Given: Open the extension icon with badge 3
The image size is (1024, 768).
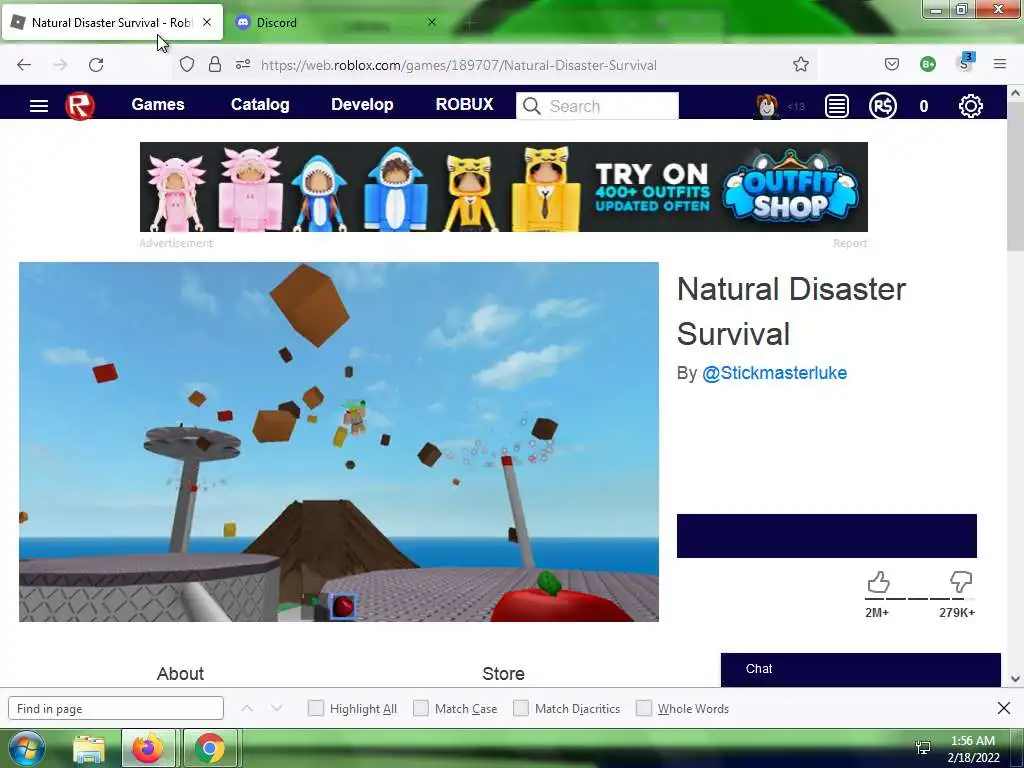Looking at the screenshot, I should click(965, 63).
